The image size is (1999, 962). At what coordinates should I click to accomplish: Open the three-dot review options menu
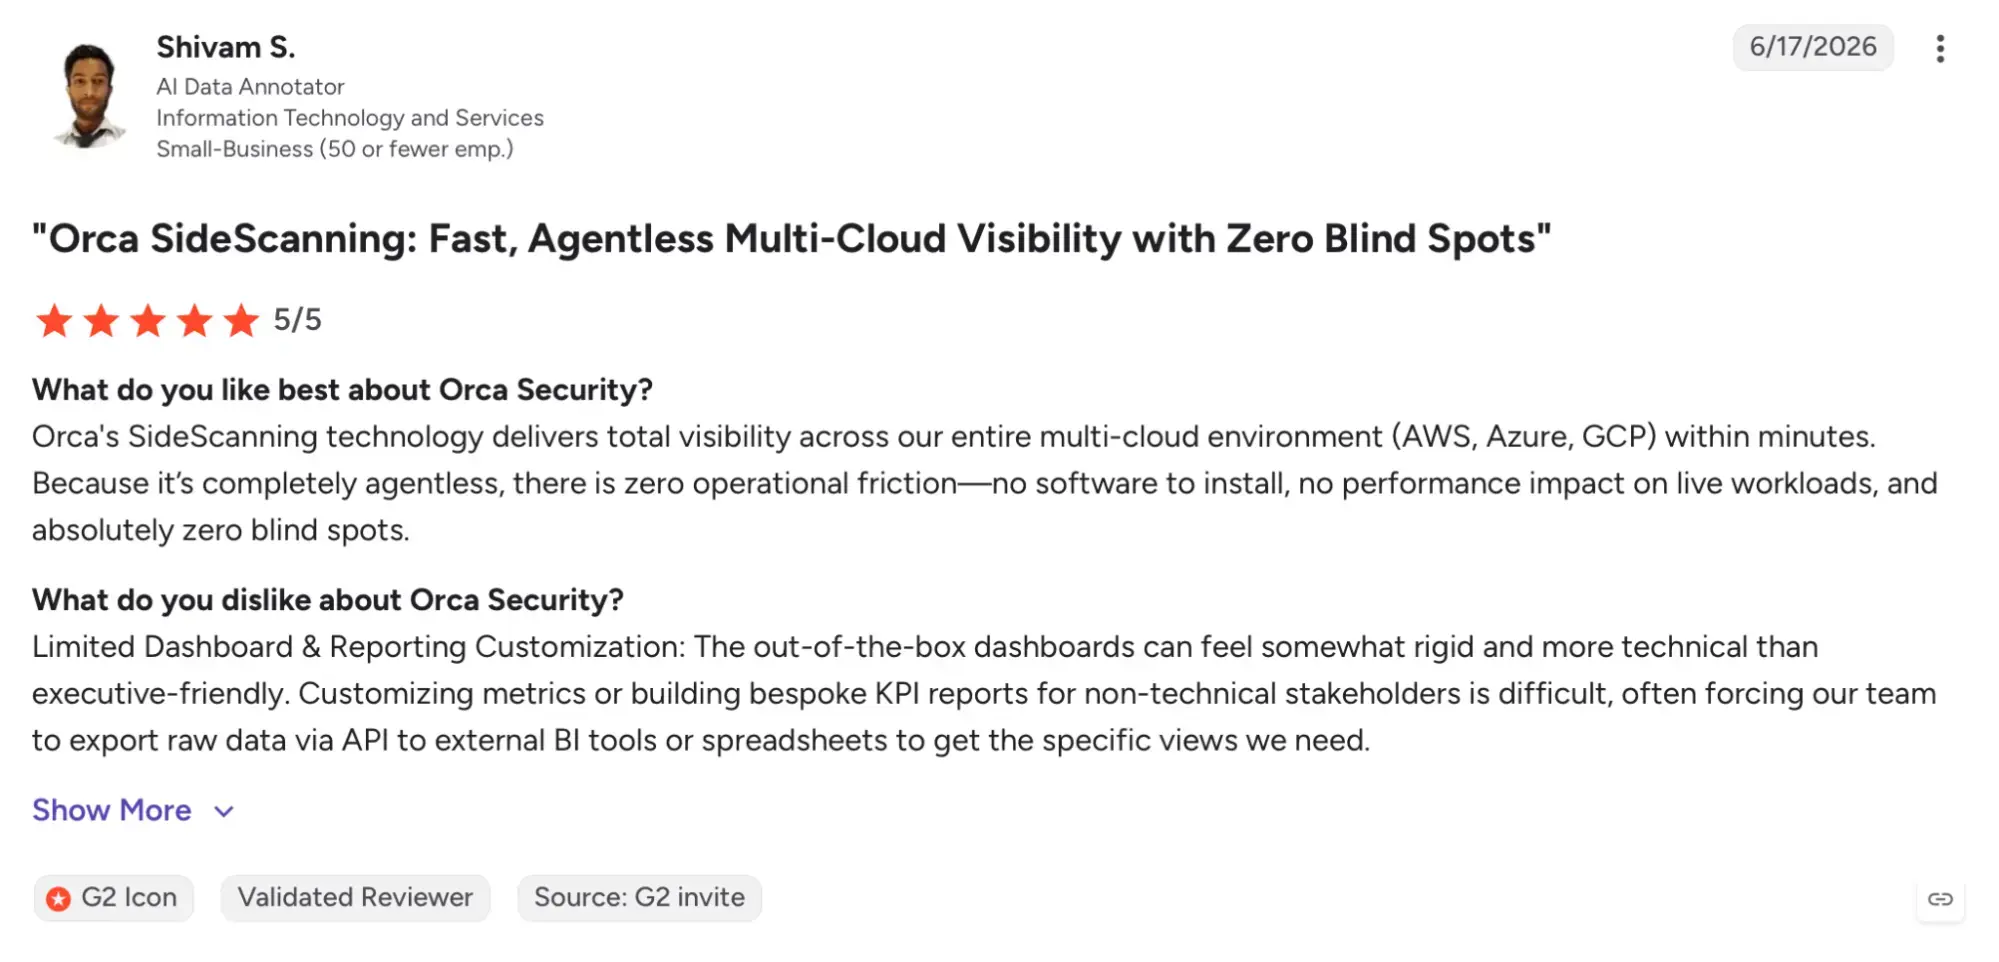[x=1940, y=49]
